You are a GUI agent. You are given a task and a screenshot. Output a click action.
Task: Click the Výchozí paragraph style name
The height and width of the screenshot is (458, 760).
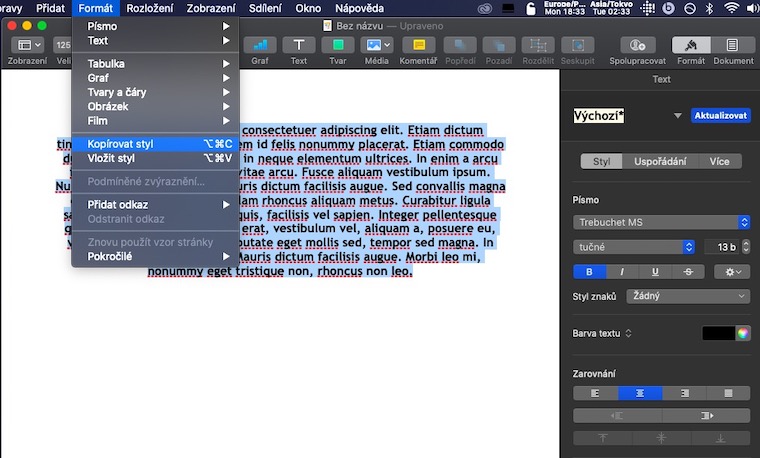point(599,115)
